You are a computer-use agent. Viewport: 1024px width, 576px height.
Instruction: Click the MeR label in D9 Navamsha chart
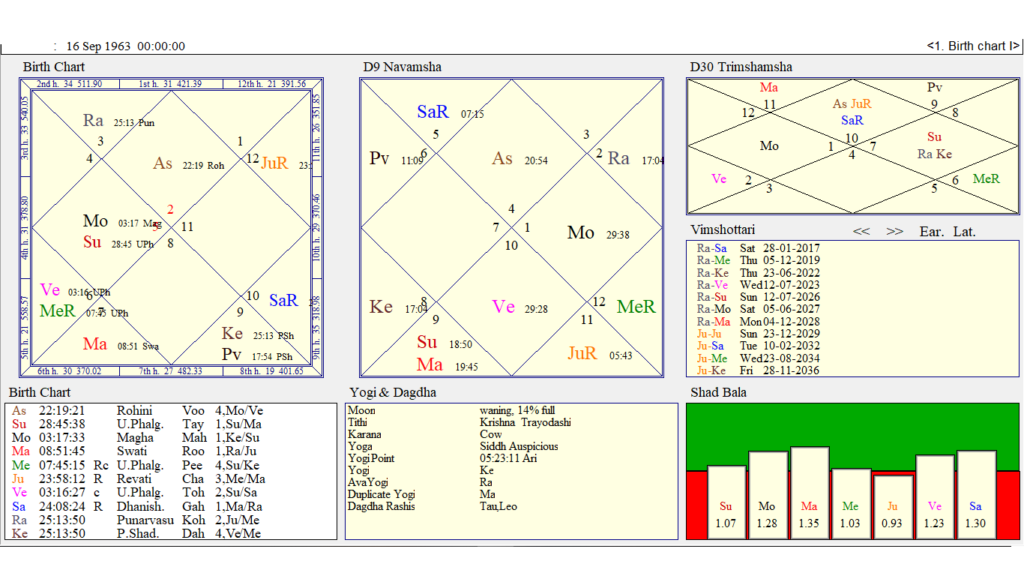click(636, 307)
